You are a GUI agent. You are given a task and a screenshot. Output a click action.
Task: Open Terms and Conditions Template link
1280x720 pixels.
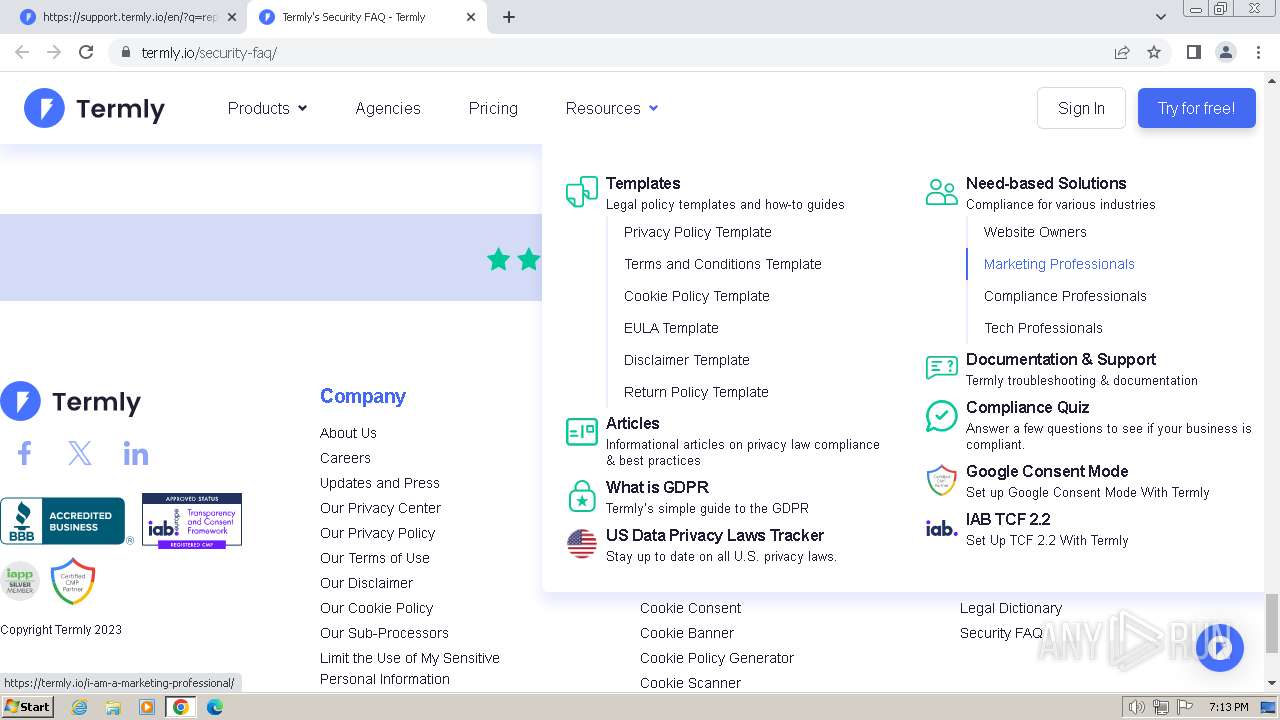723,264
